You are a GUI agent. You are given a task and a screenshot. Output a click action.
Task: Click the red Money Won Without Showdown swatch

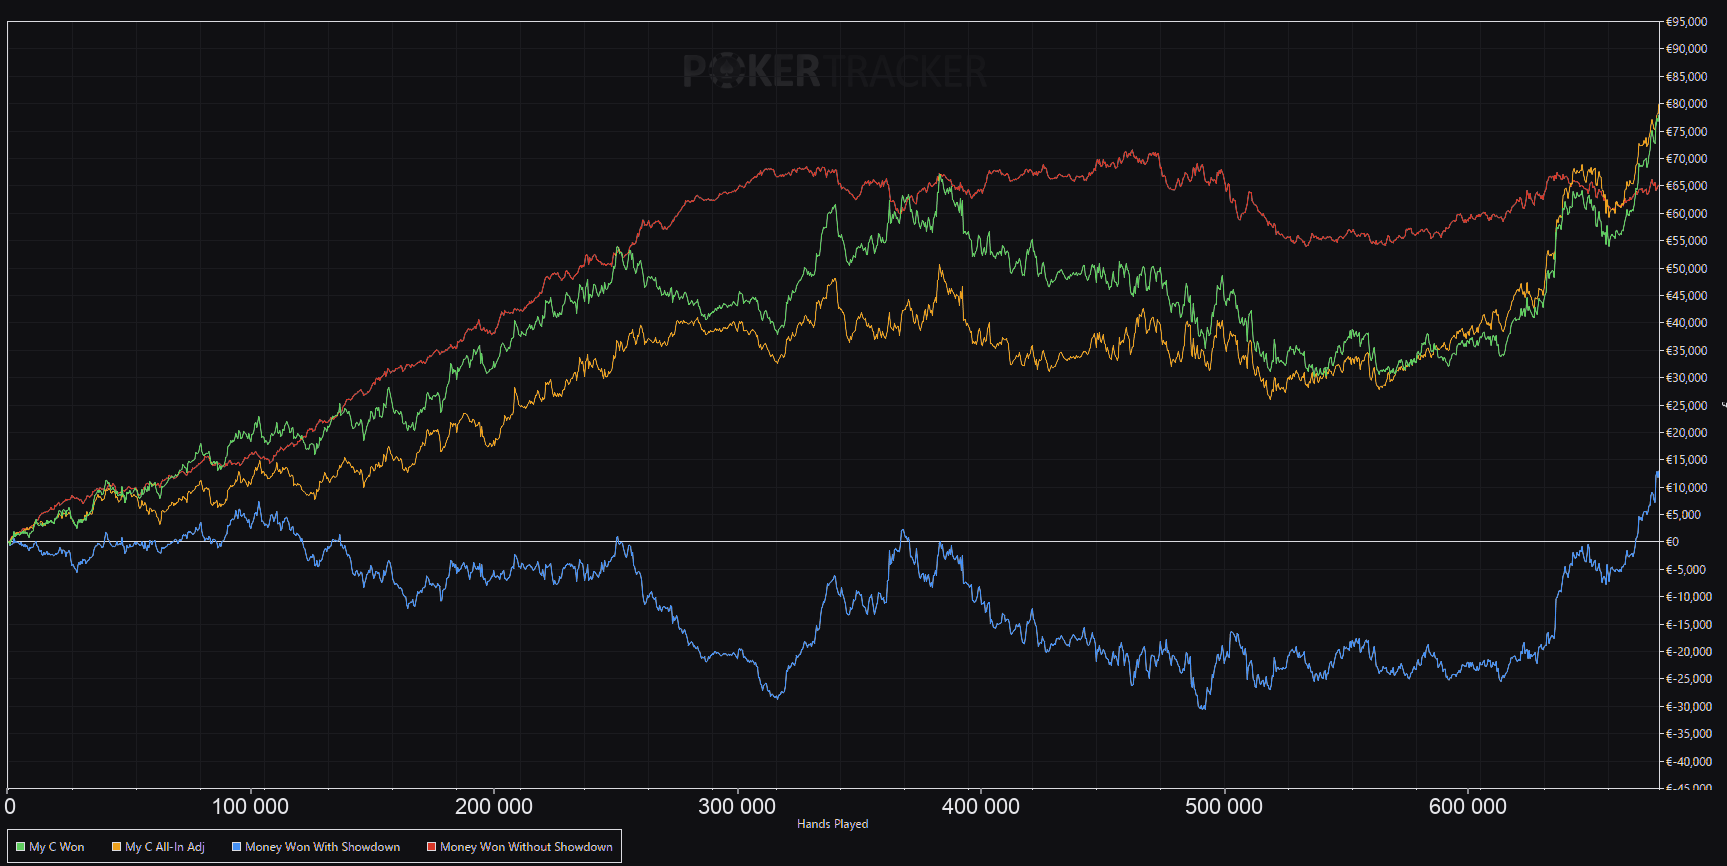click(x=431, y=847)
